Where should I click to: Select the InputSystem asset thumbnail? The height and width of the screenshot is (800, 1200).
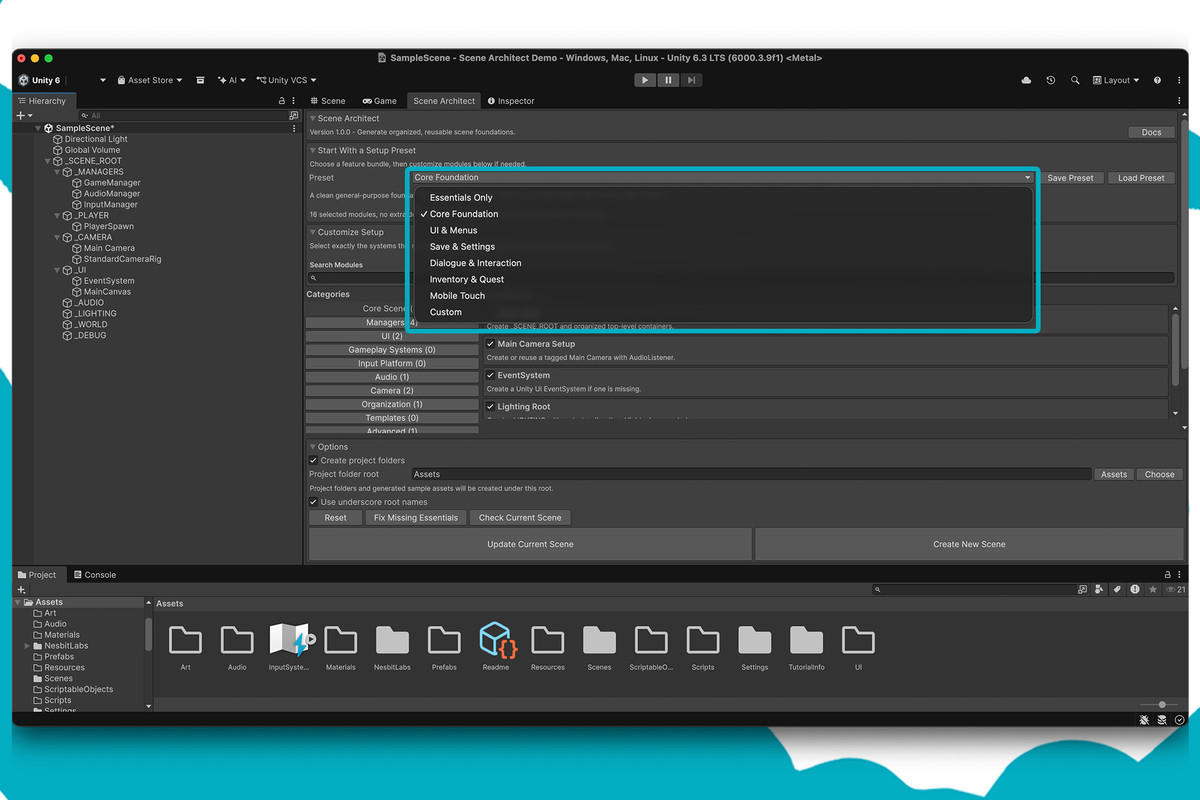[x=290, y=640]
